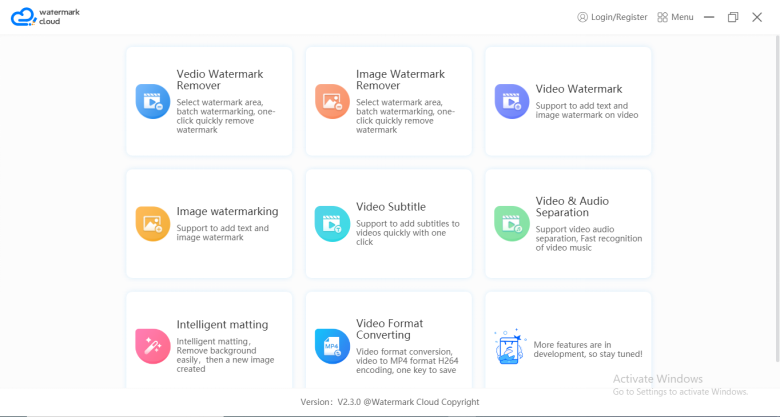This screenshot has width=780, height=417.
Task: Click 'Support to add subtitles to videos' description
Action: 407,233
